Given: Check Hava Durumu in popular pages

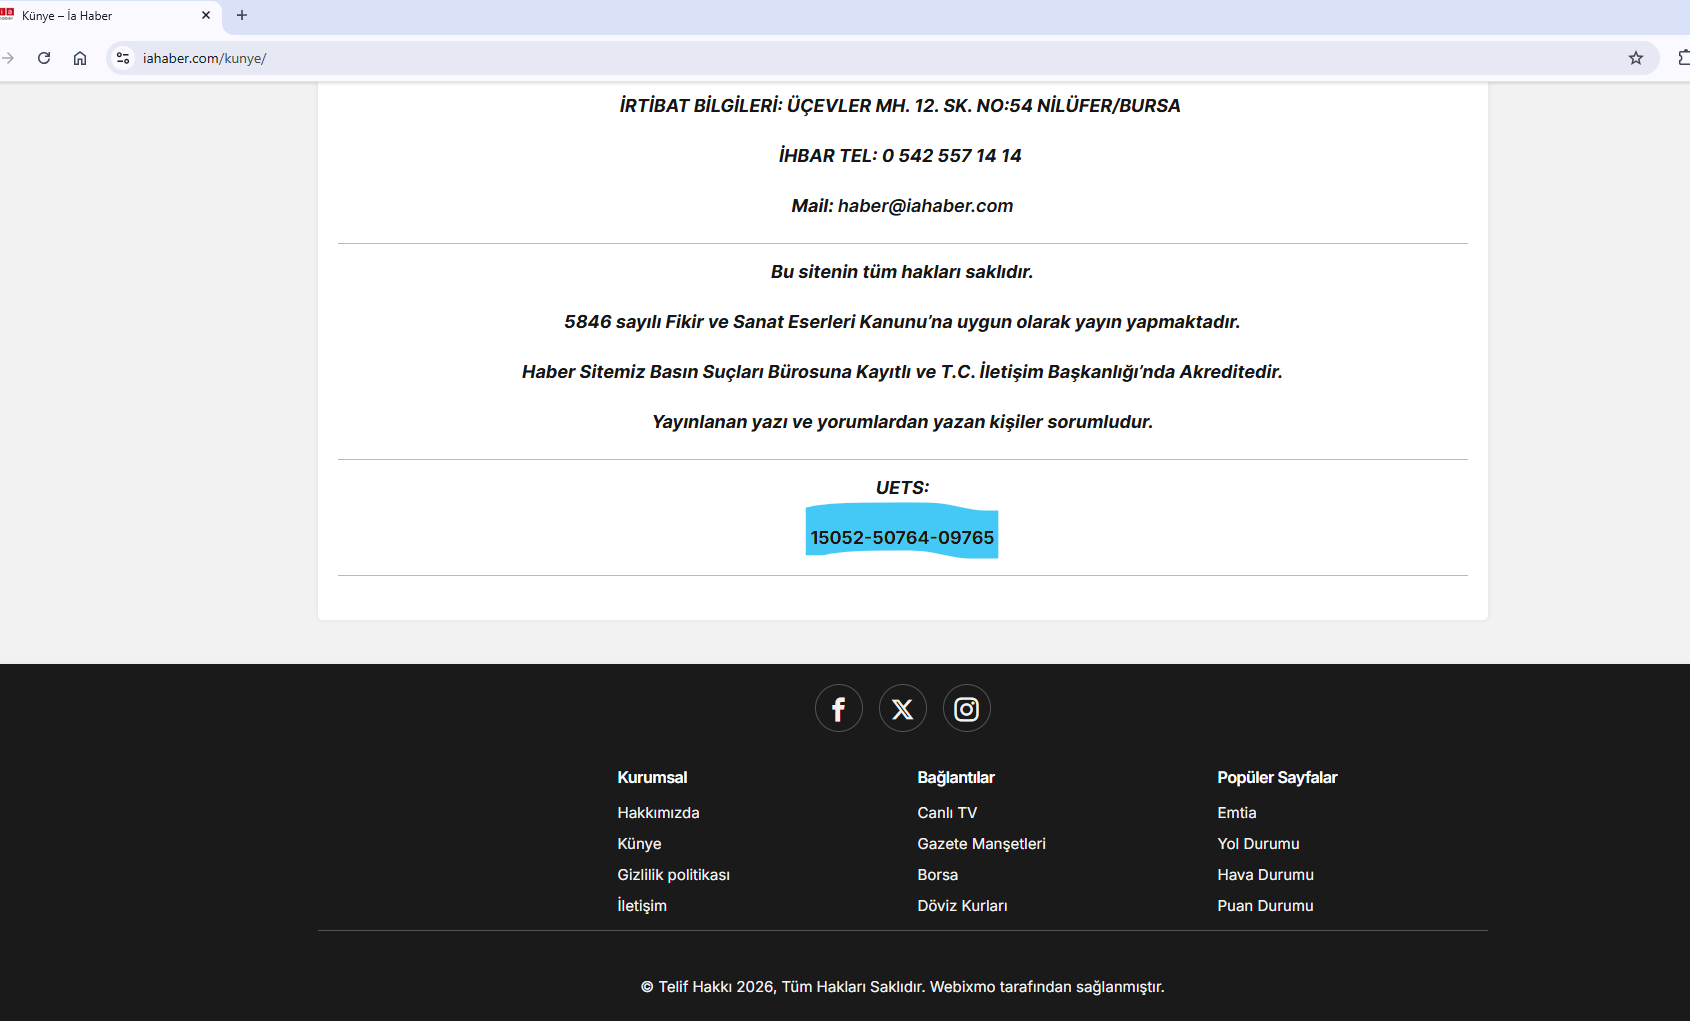Looking at the screenshot, I should click(x=1265, y=875).
